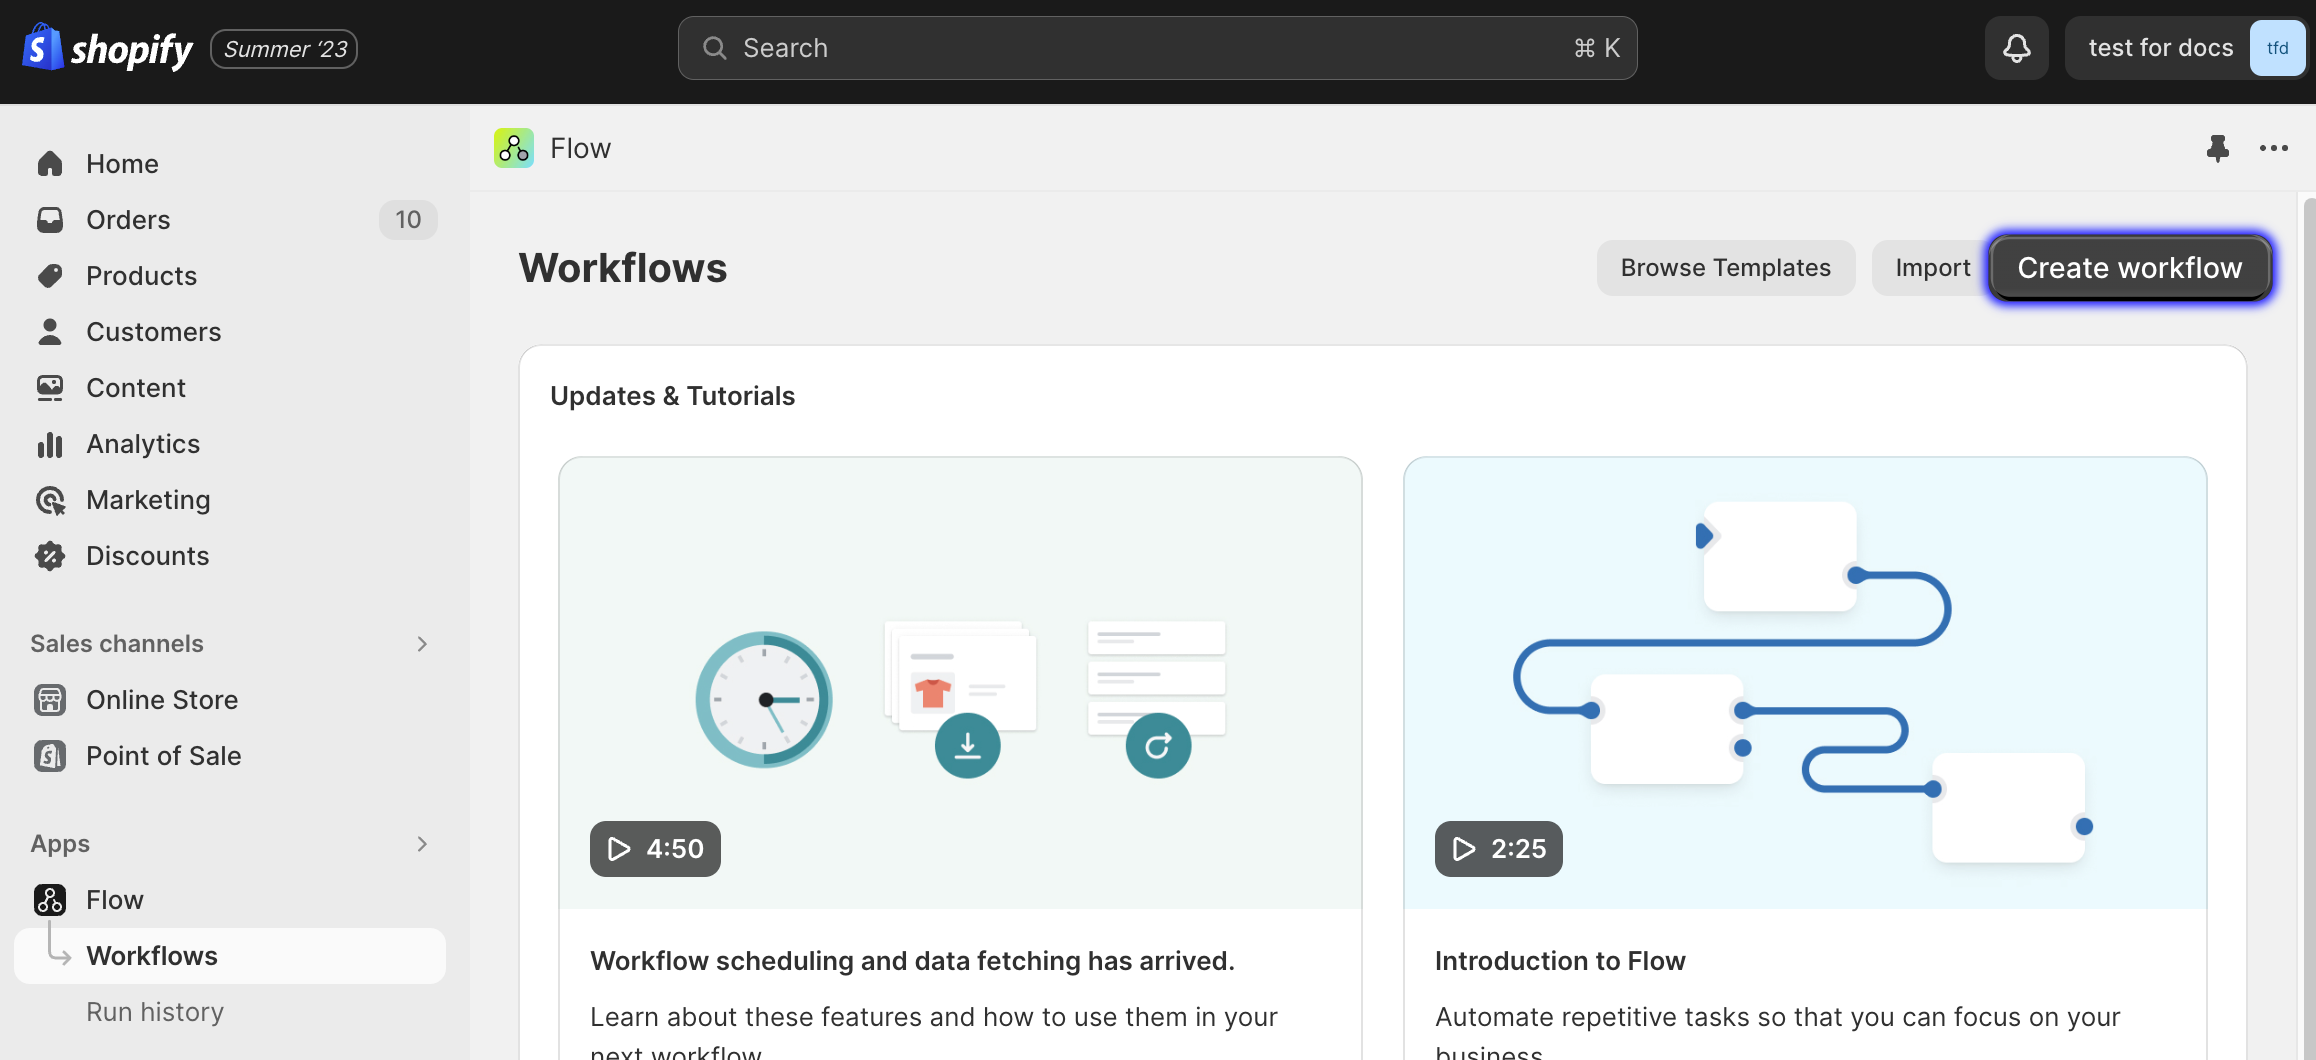This screenshot has width=2316, height=1060.
Task: Go to Run history
Action: (x=155, y=1011)
